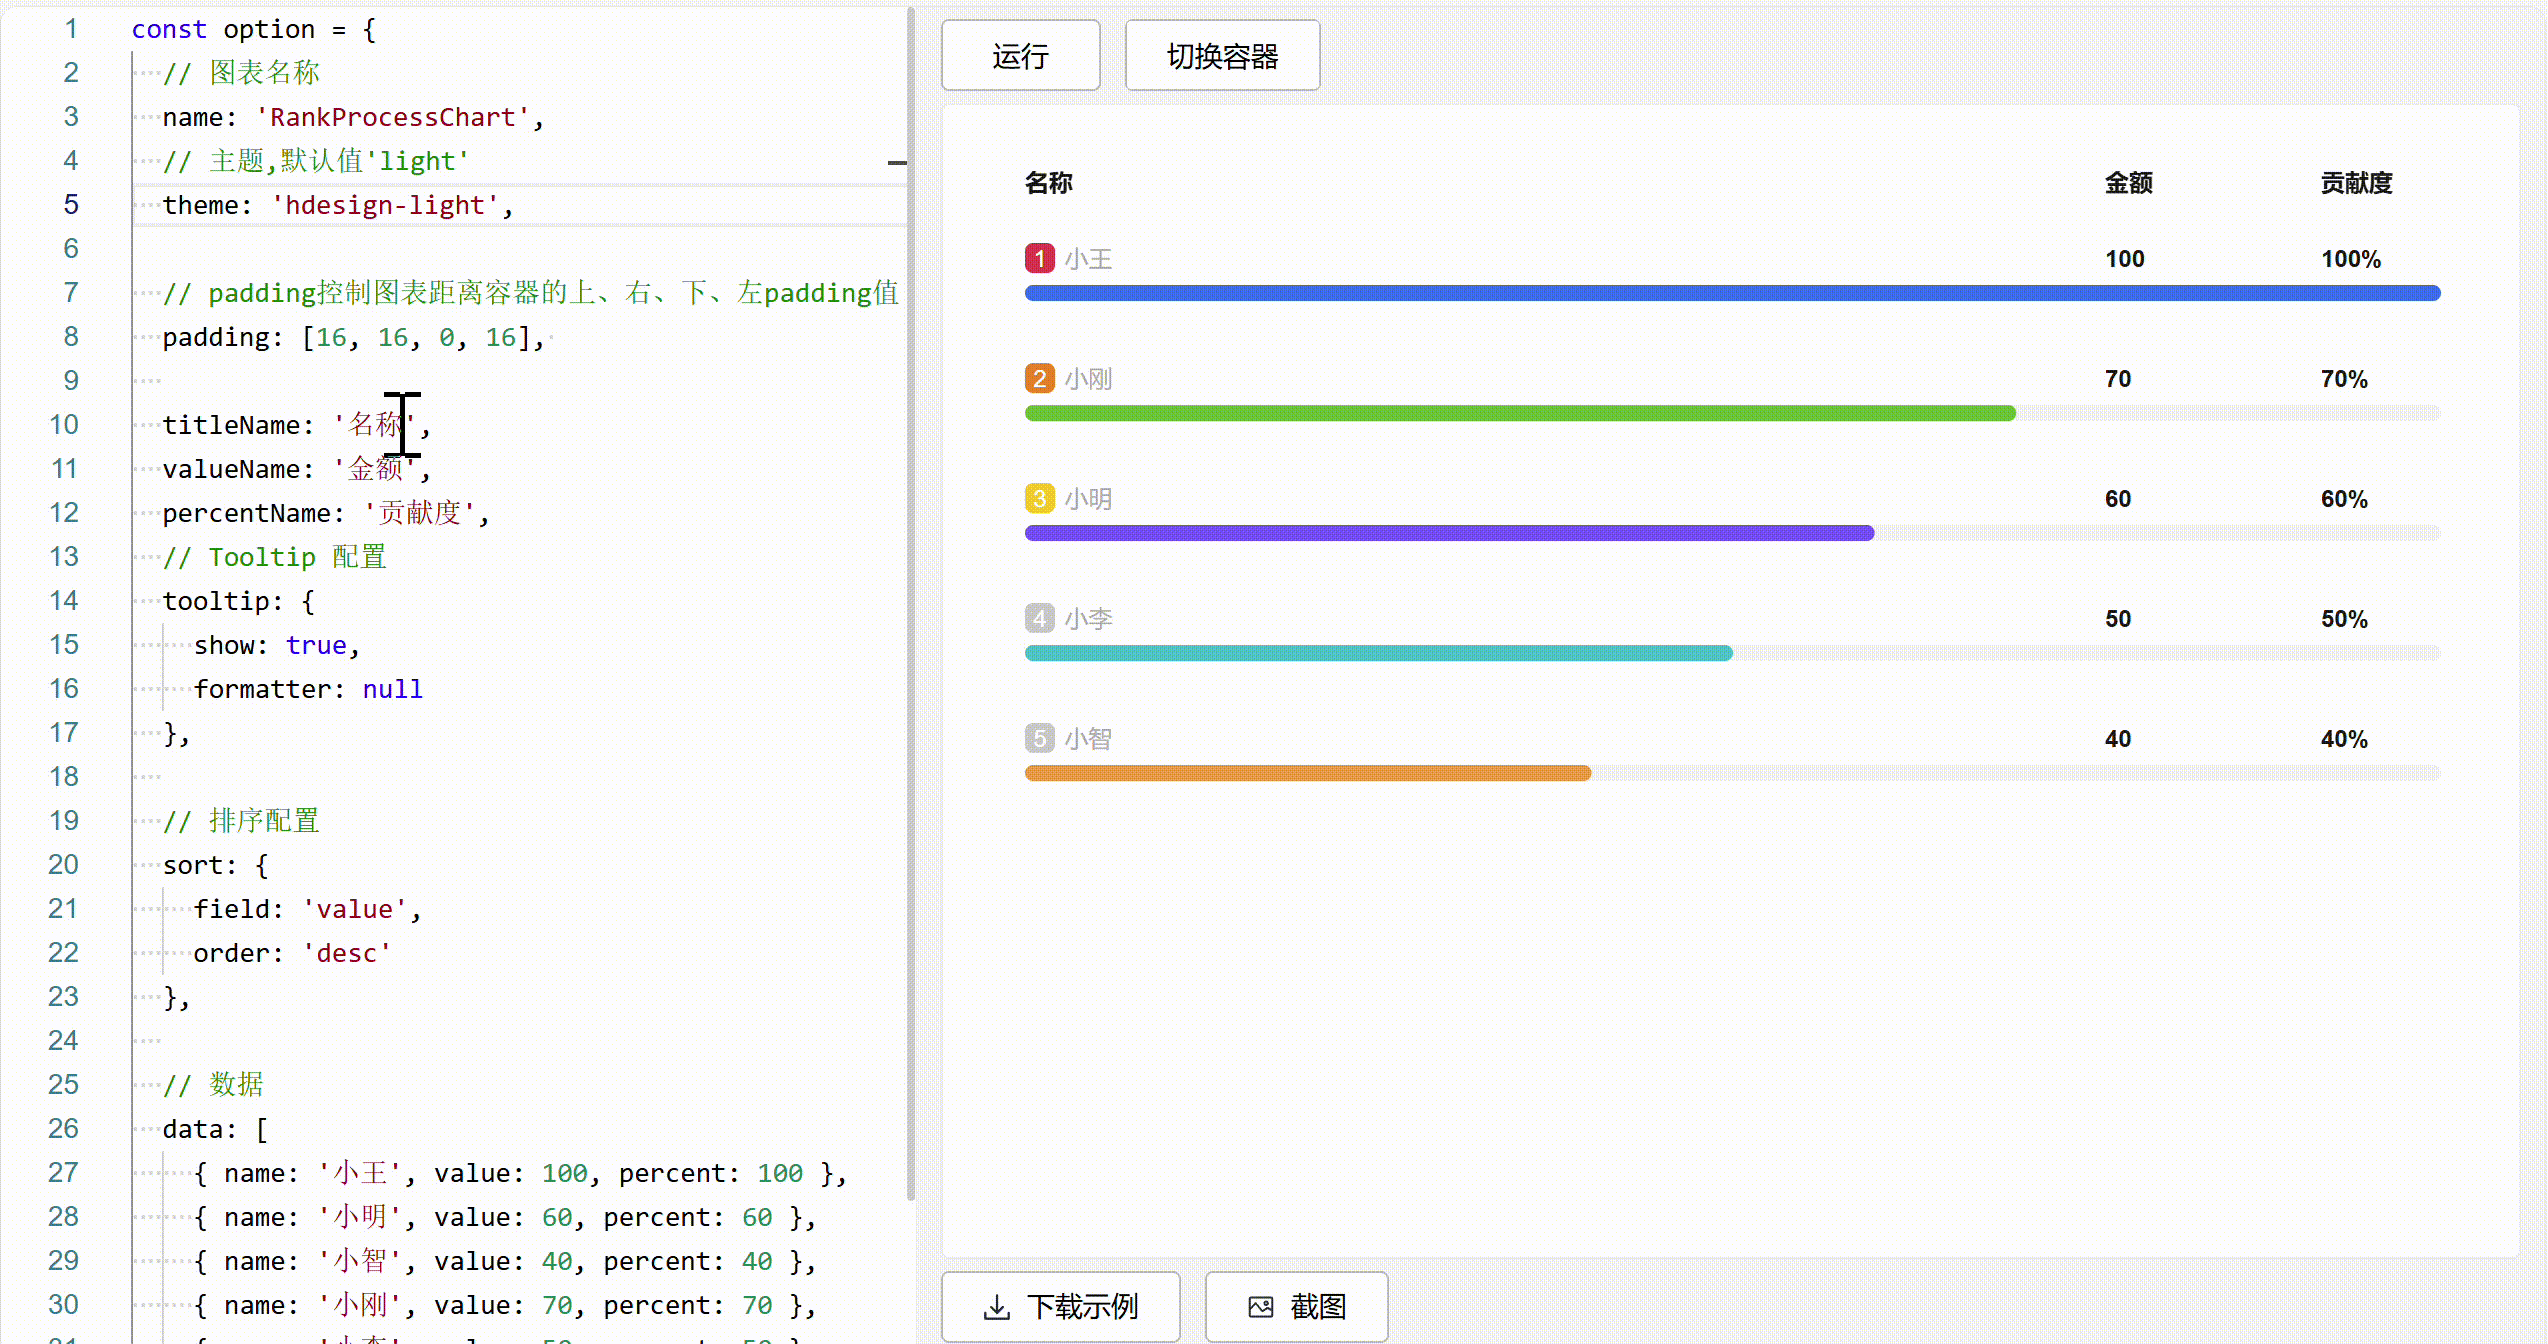This screenshot has width=2548, height=1344.
Task: Click the gray rank 5 badge
Action: coord(1039,739)
